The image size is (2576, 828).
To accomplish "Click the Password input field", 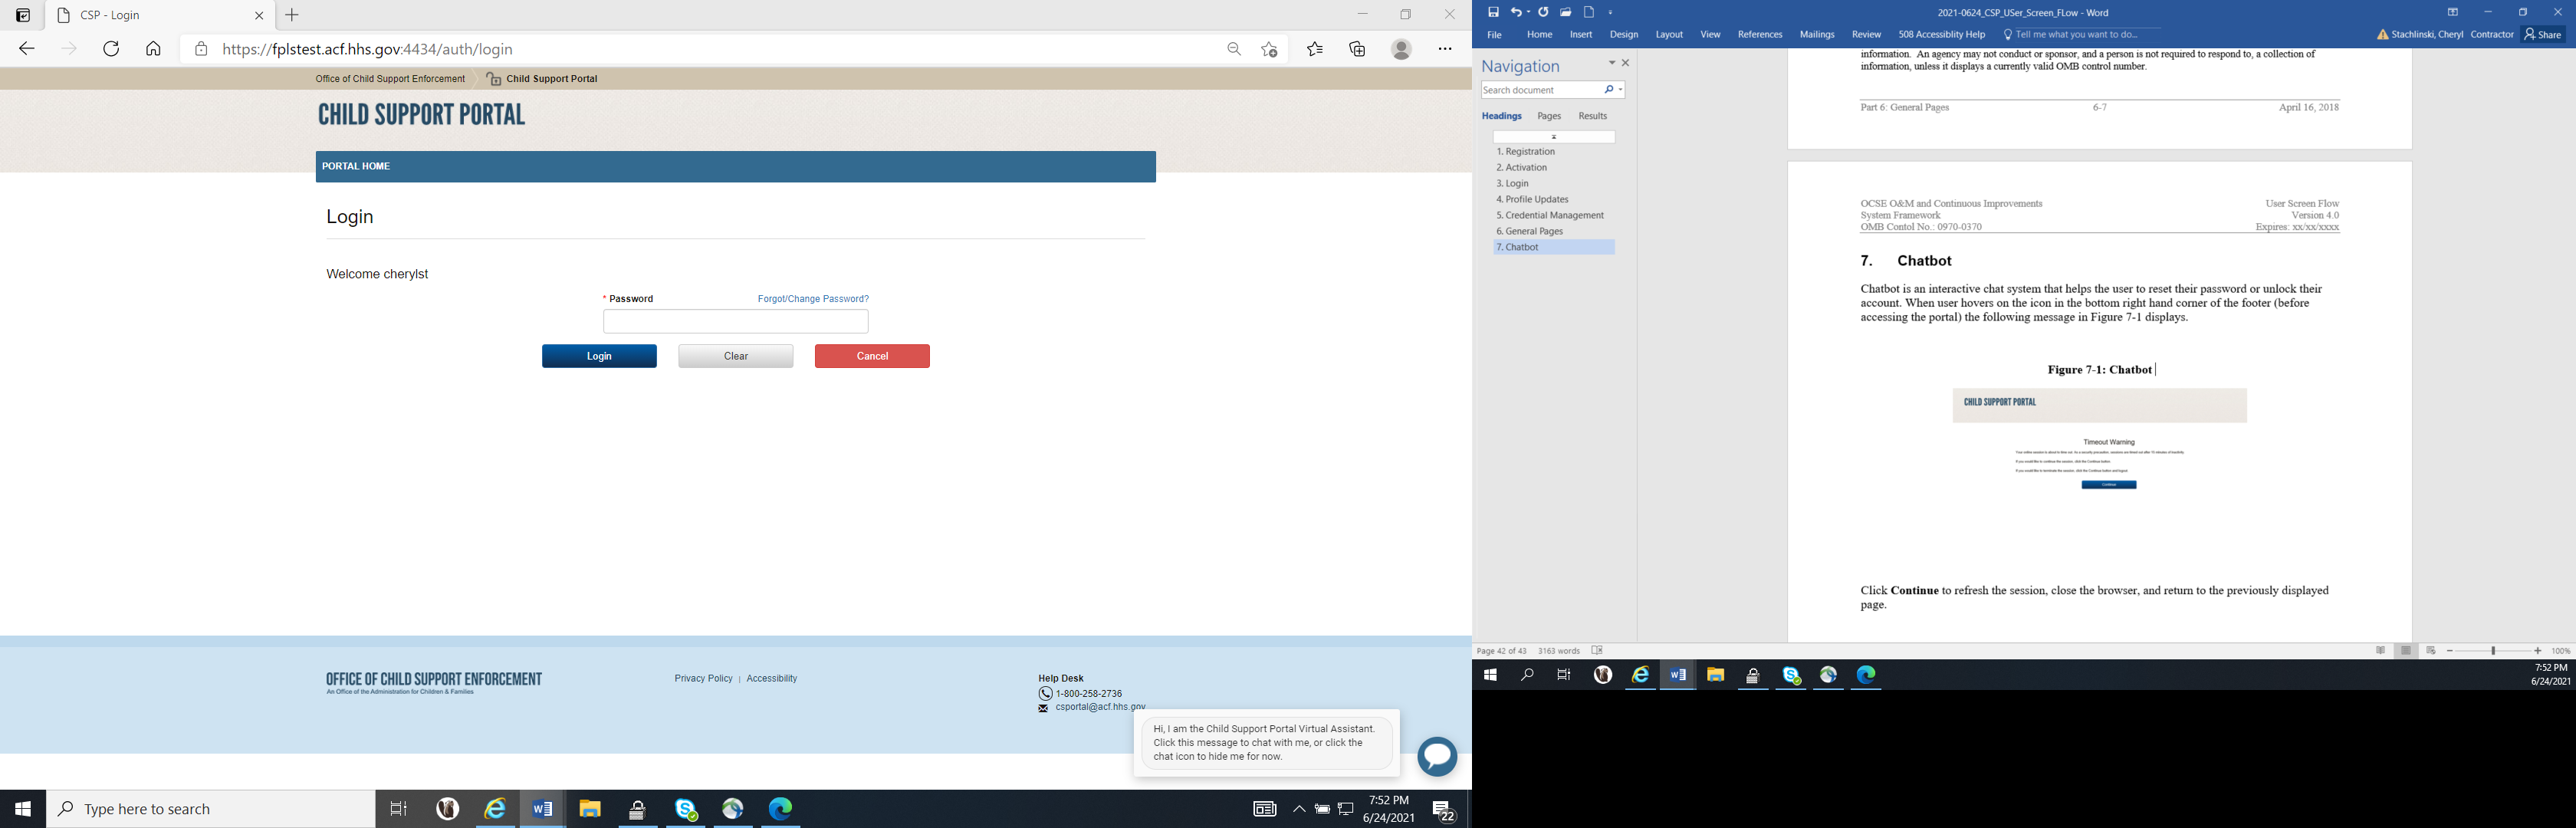I will [735, 321].
